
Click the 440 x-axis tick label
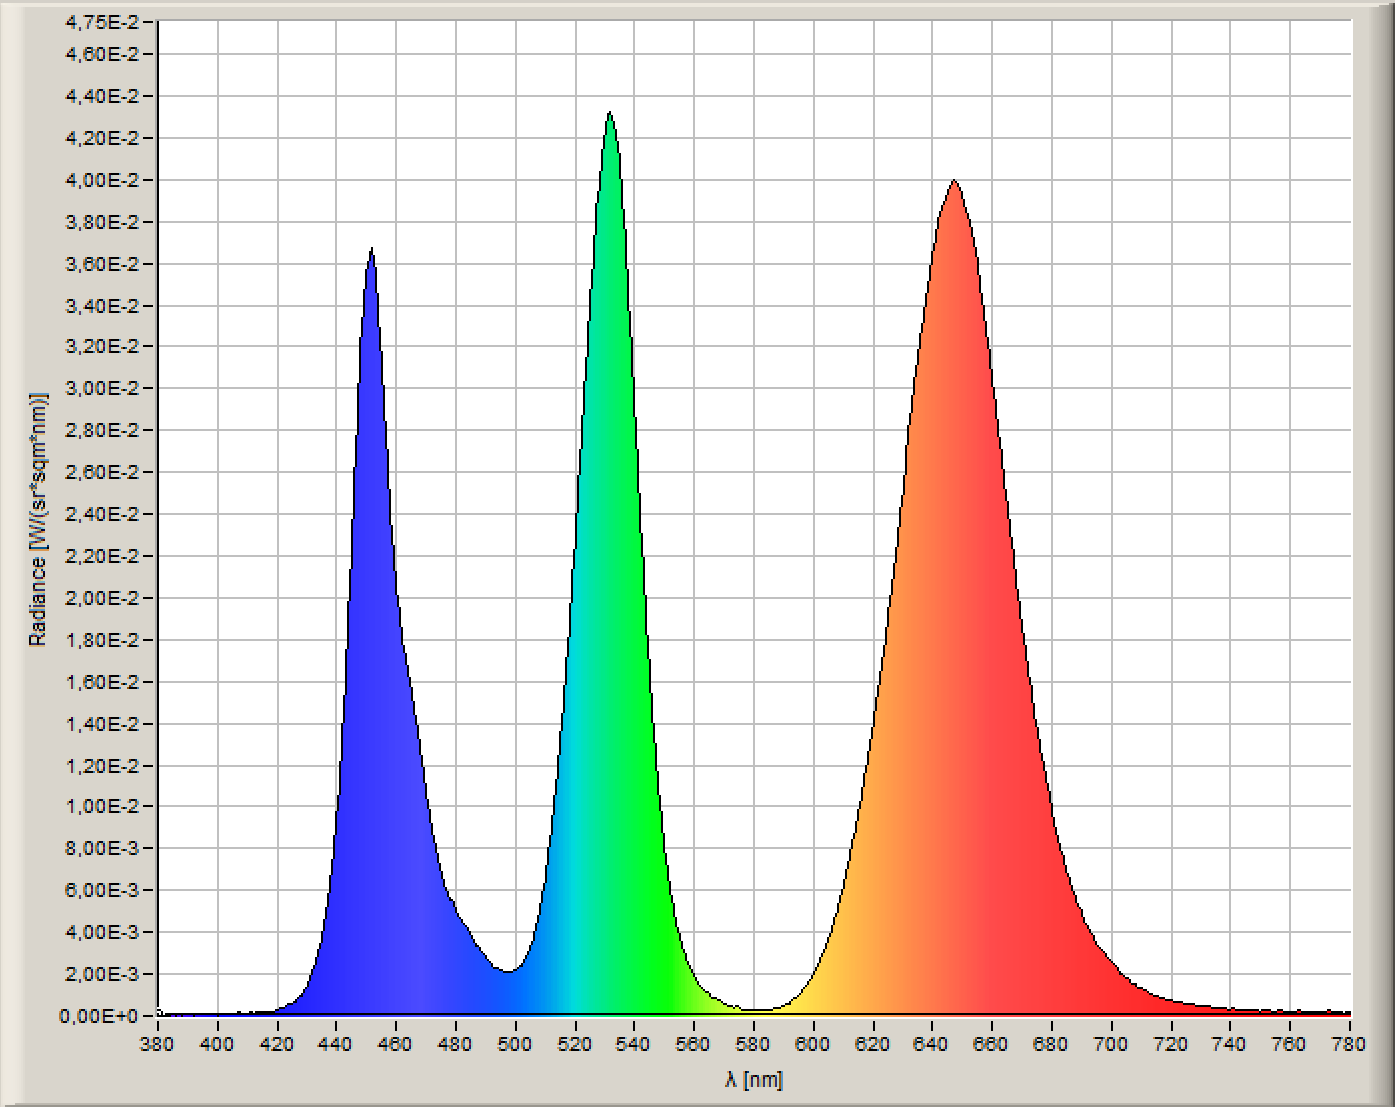336,1045
